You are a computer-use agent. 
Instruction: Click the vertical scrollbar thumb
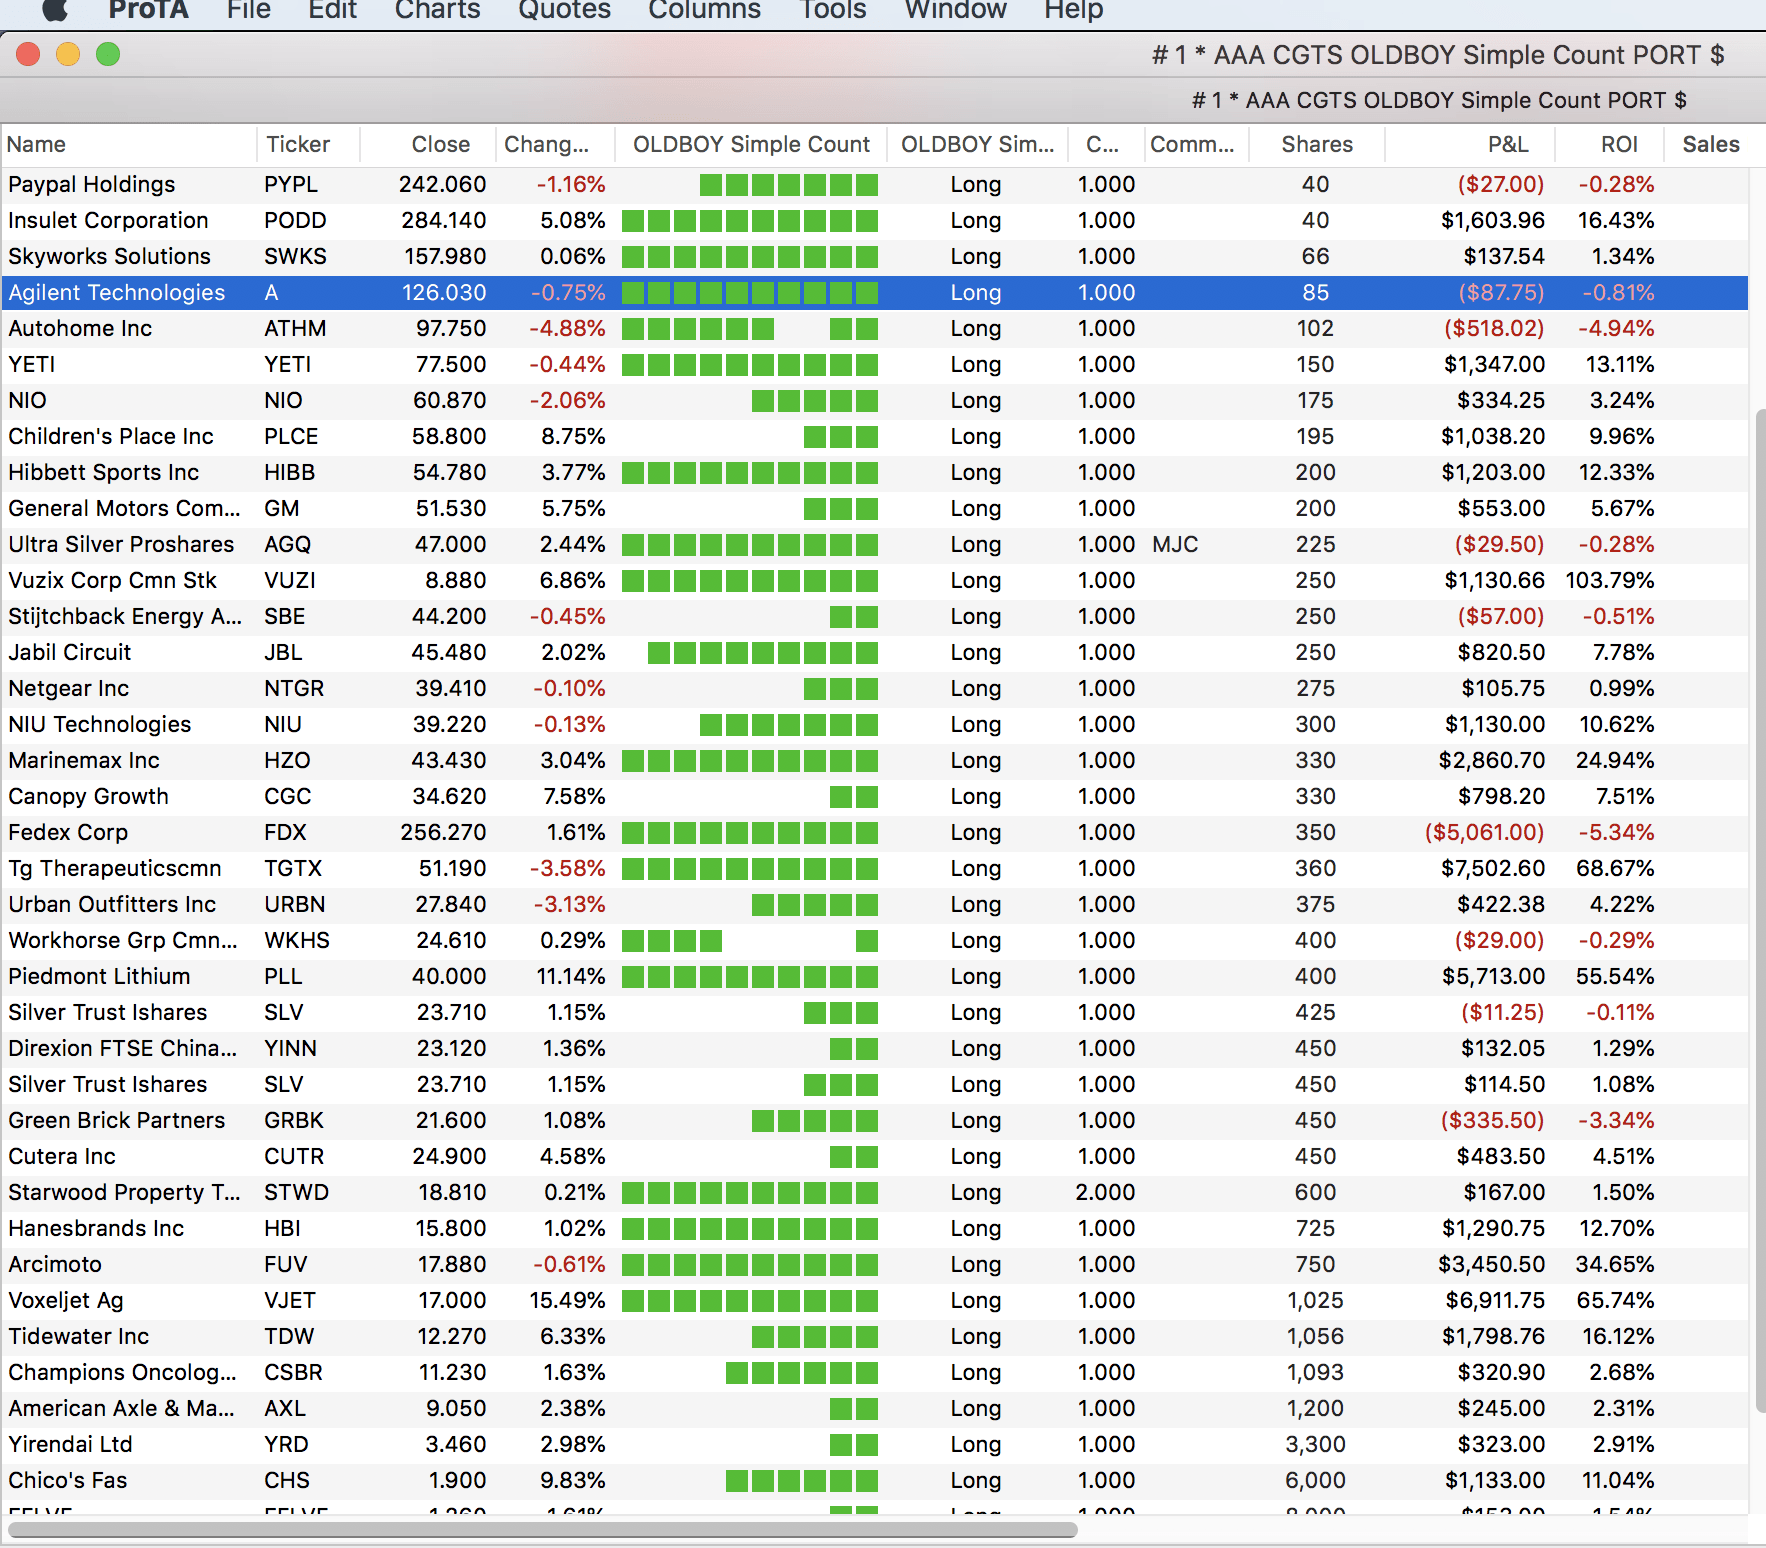pos(1760,910)
